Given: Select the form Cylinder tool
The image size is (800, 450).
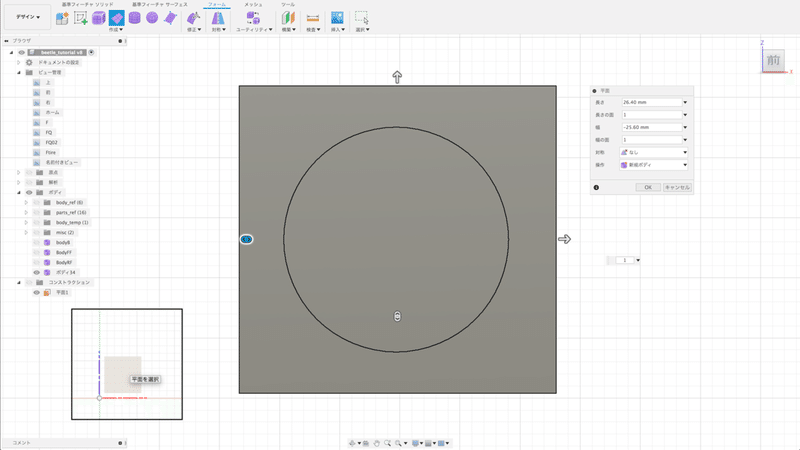Looking at the screenshot, I should tap(134, 18).
